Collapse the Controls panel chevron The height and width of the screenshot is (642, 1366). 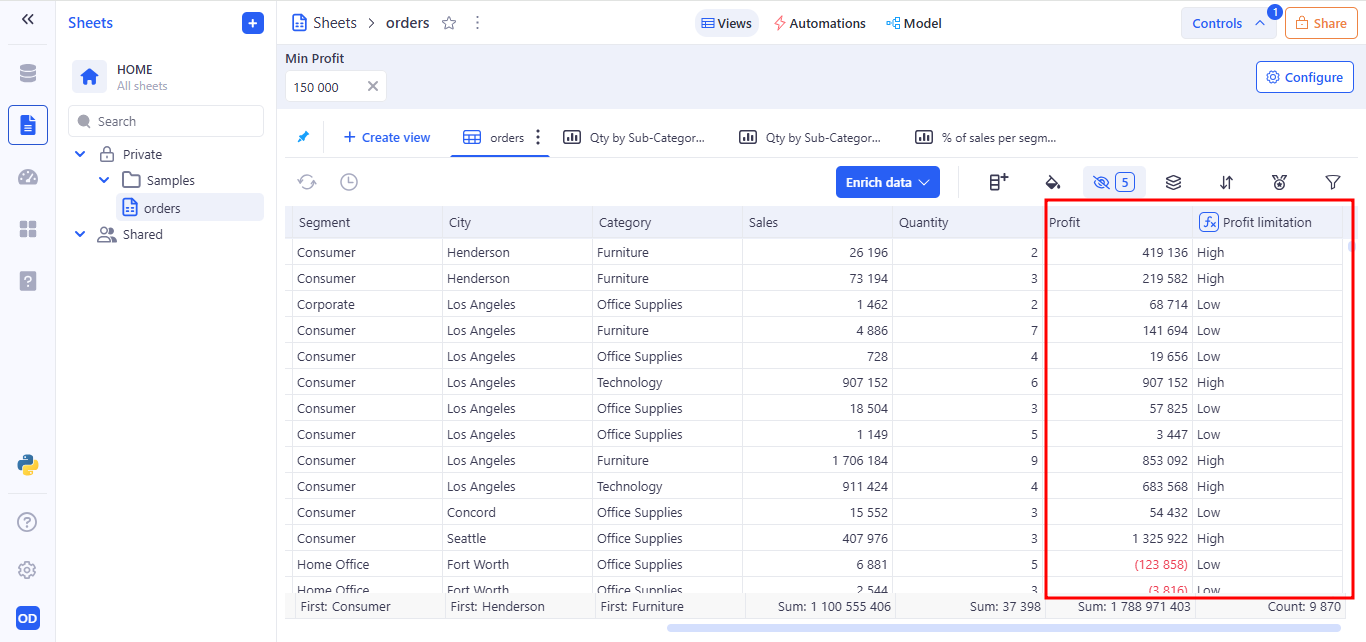click(1259, 23)
